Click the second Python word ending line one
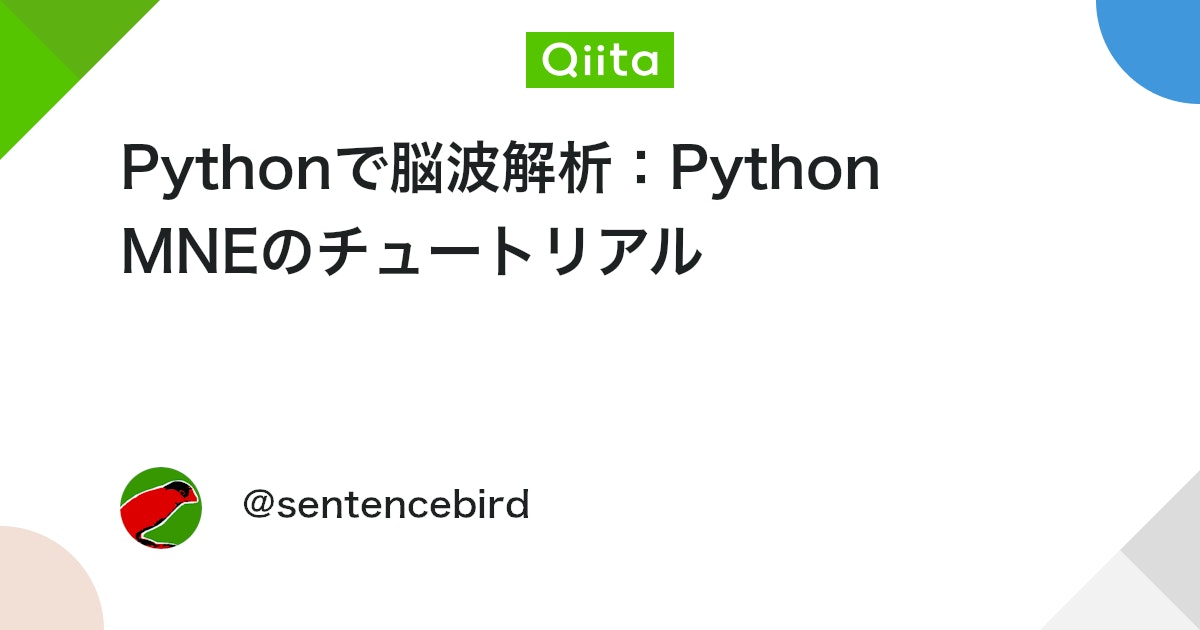The image size is (1200, 630). pyautogui.click(x=775, y=170)
